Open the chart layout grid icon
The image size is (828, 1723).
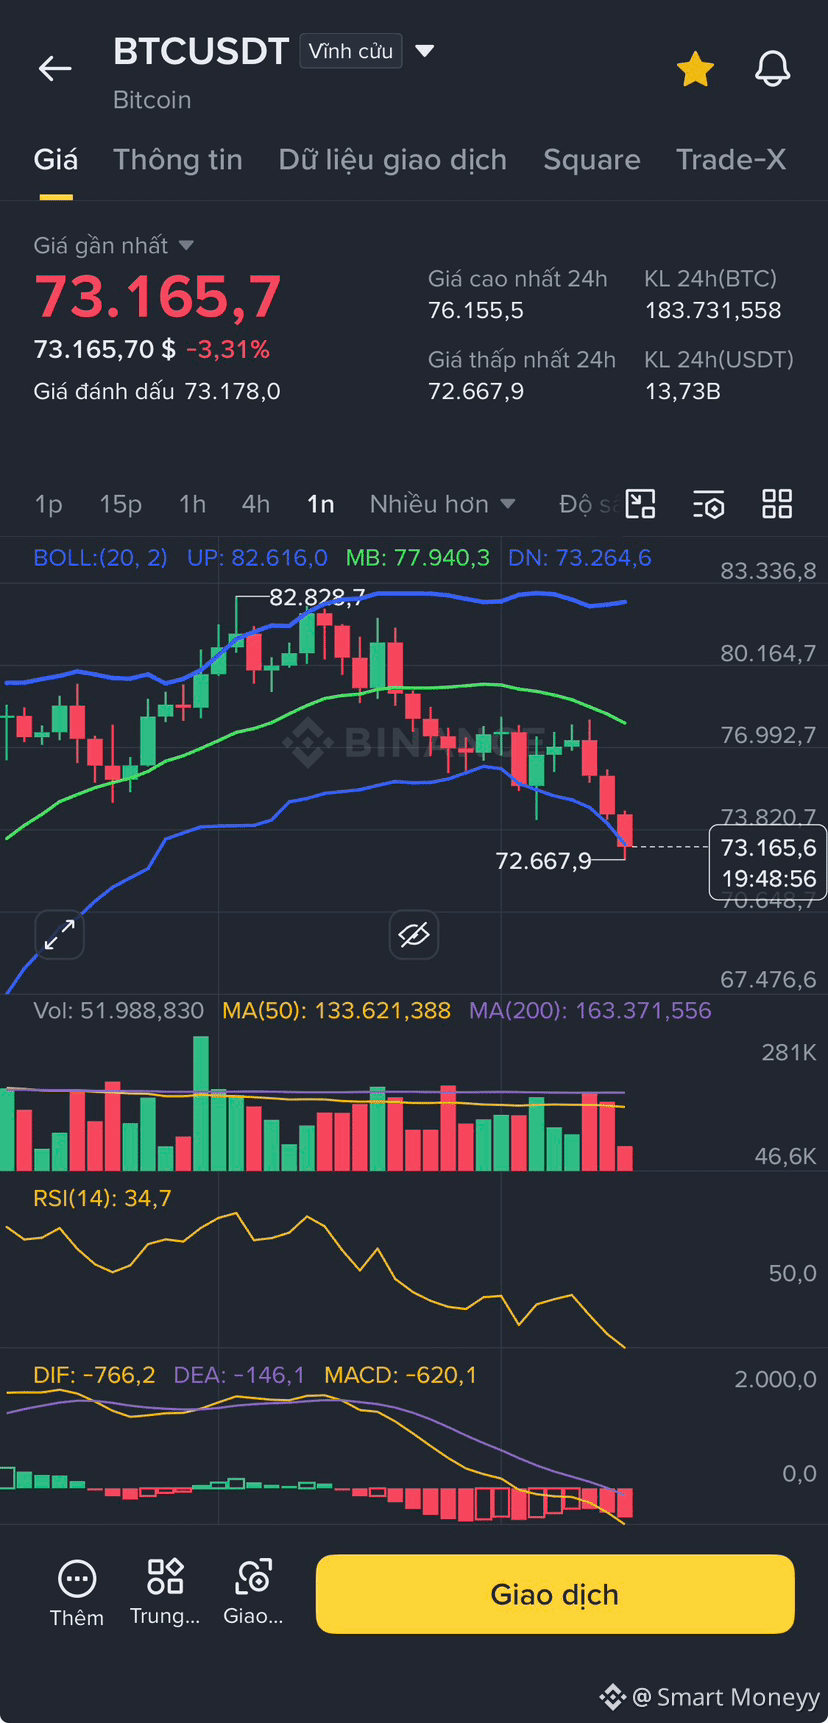777,504
